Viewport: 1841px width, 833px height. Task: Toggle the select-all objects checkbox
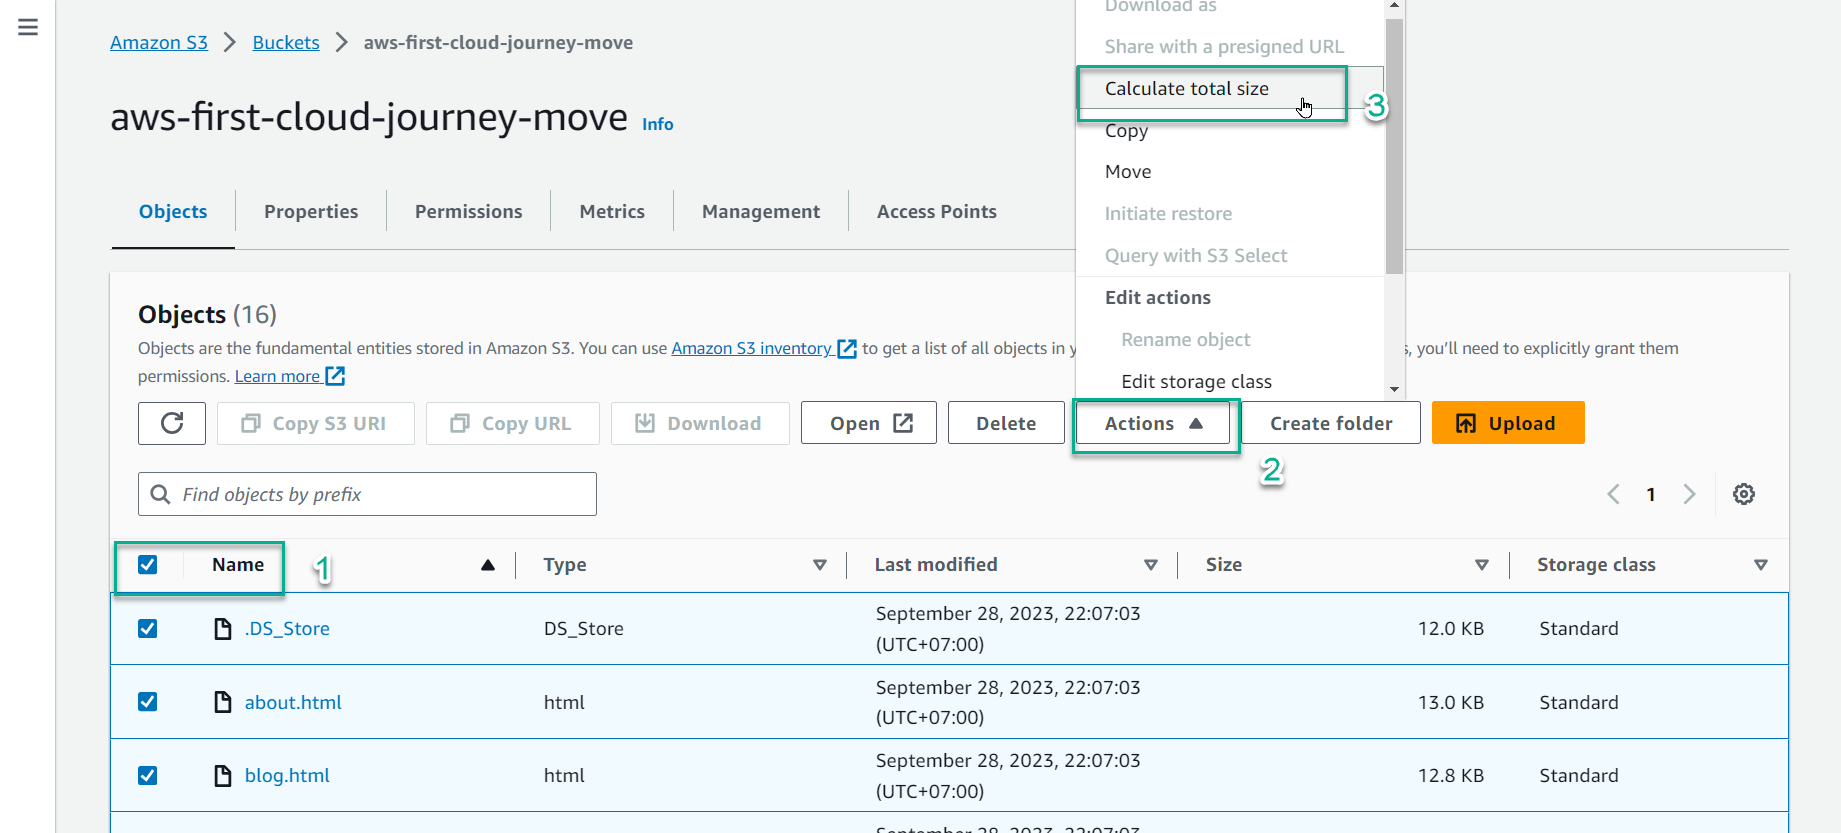(147, 565)
